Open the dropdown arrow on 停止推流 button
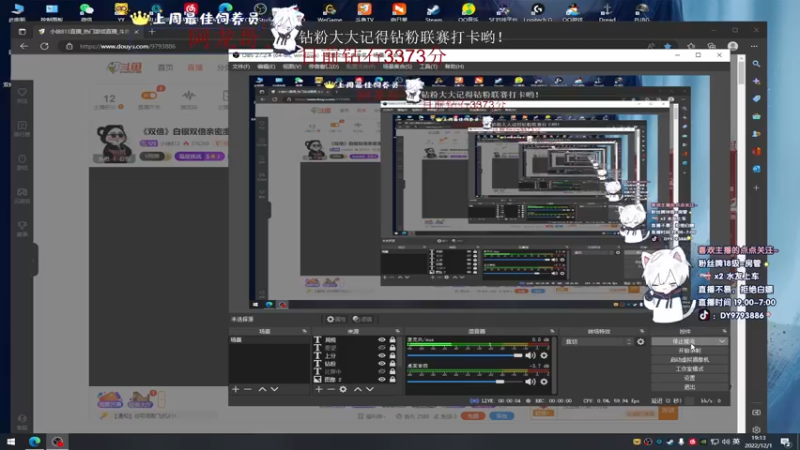Viewport: 800px width, 450px height. (722, 341)
